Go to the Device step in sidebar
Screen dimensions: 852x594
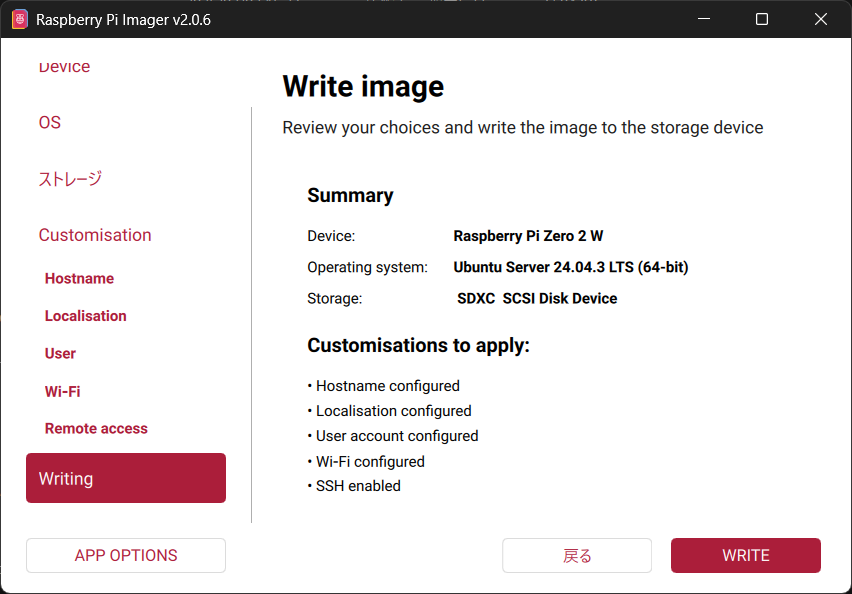pos(64,68)
